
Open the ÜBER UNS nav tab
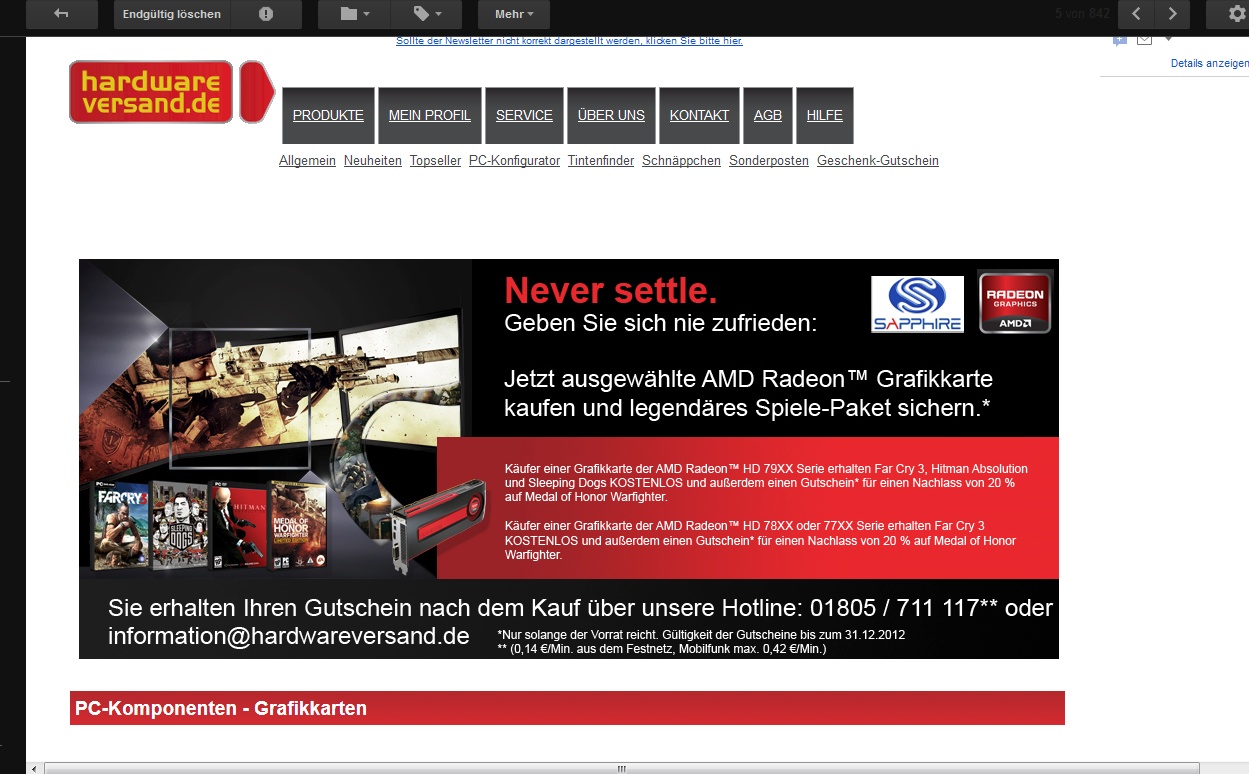[611, 116]
